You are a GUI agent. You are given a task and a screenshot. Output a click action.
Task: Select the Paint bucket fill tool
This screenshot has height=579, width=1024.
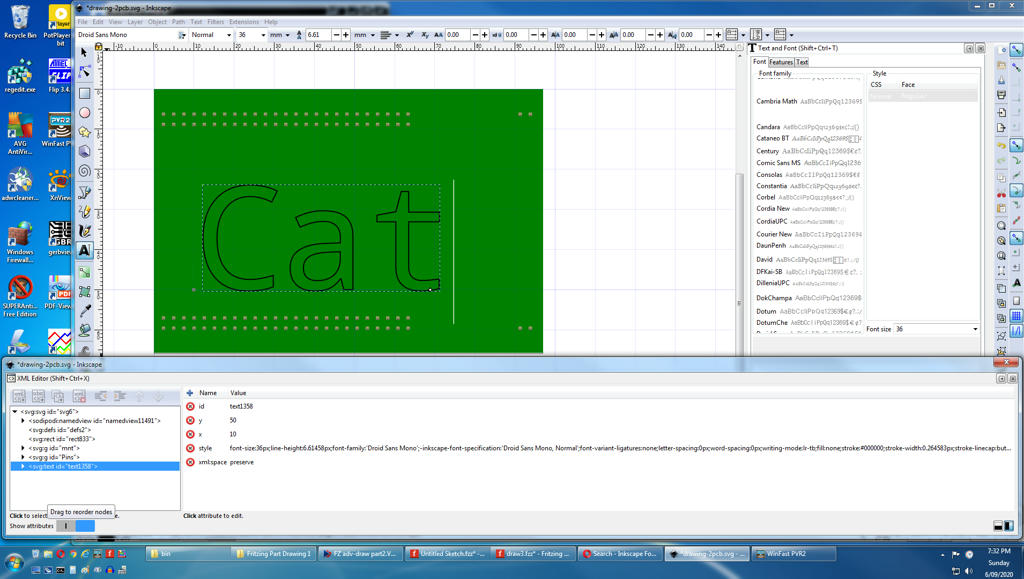pos(84,330)
